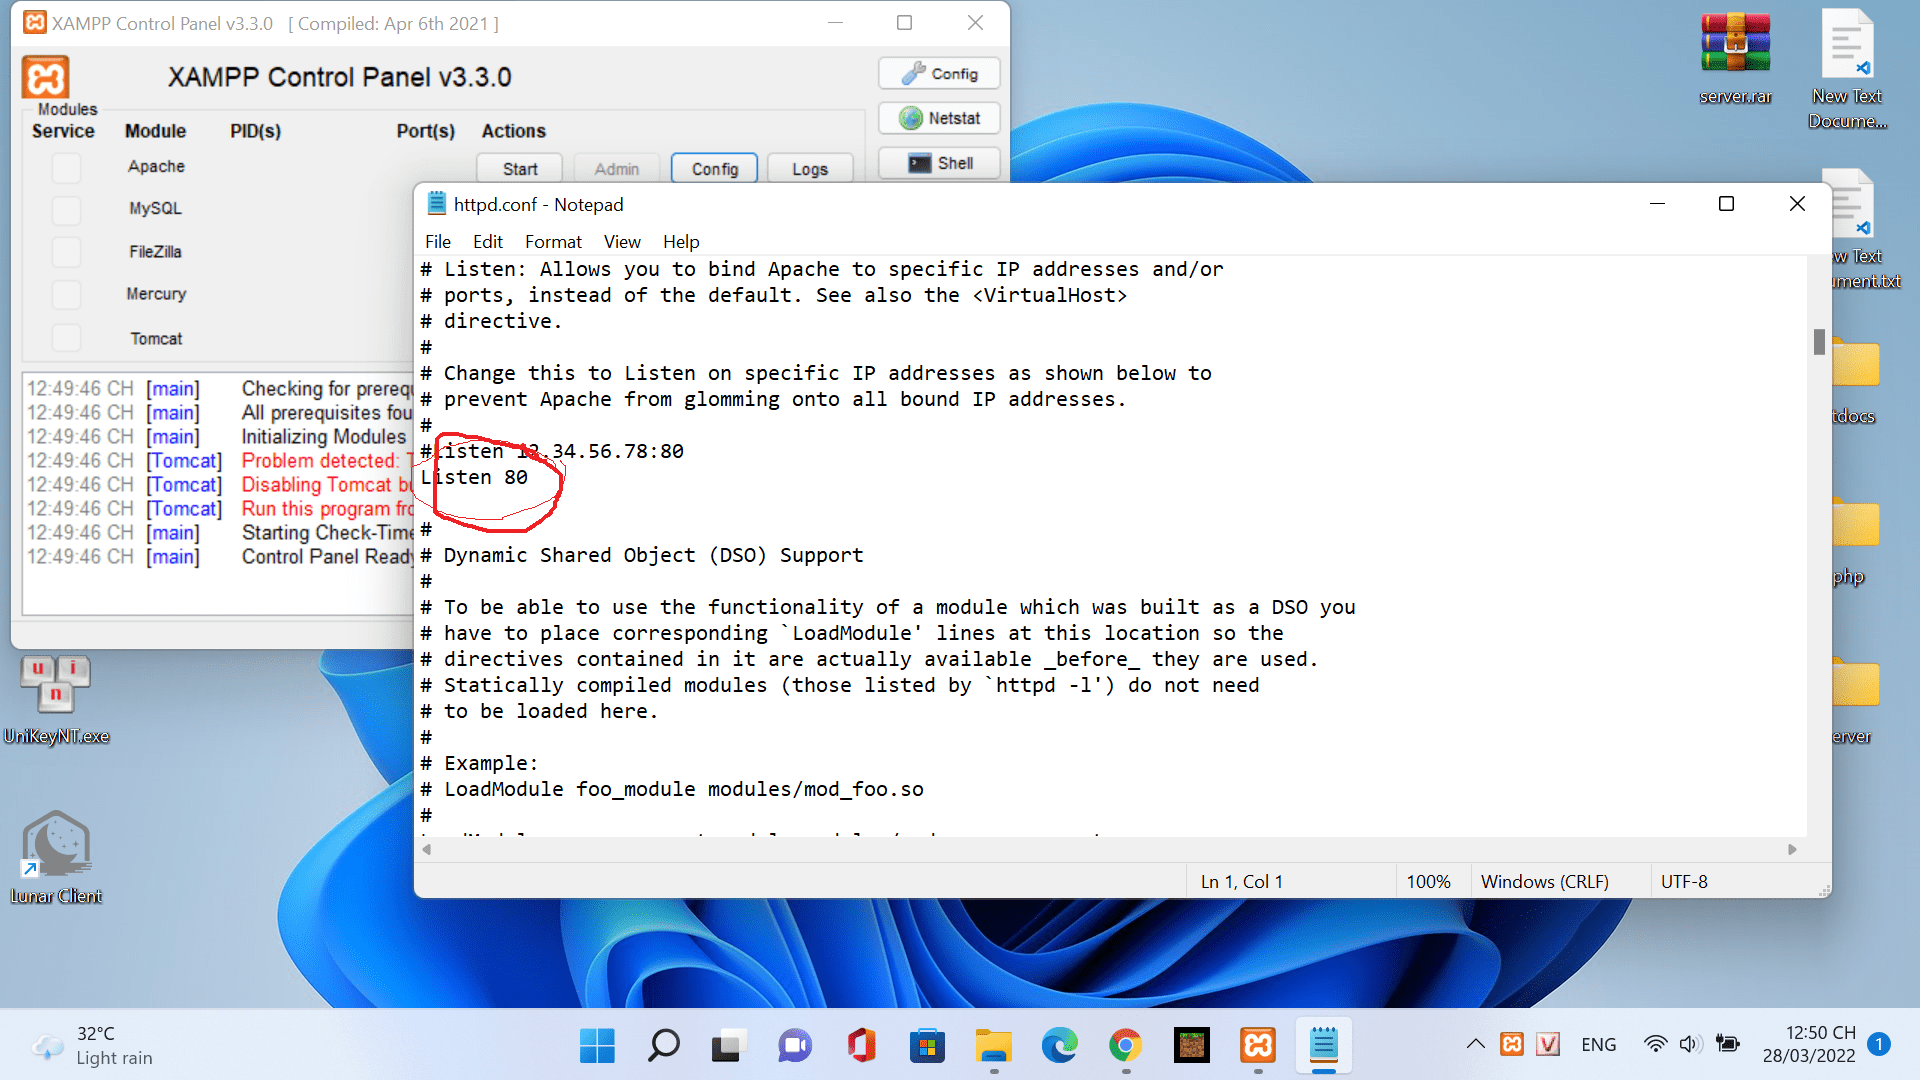Viewport: 1920px width, 1080px height.
Task: Expand hidden system tray icons chevron
Action: point(1475,1045)
